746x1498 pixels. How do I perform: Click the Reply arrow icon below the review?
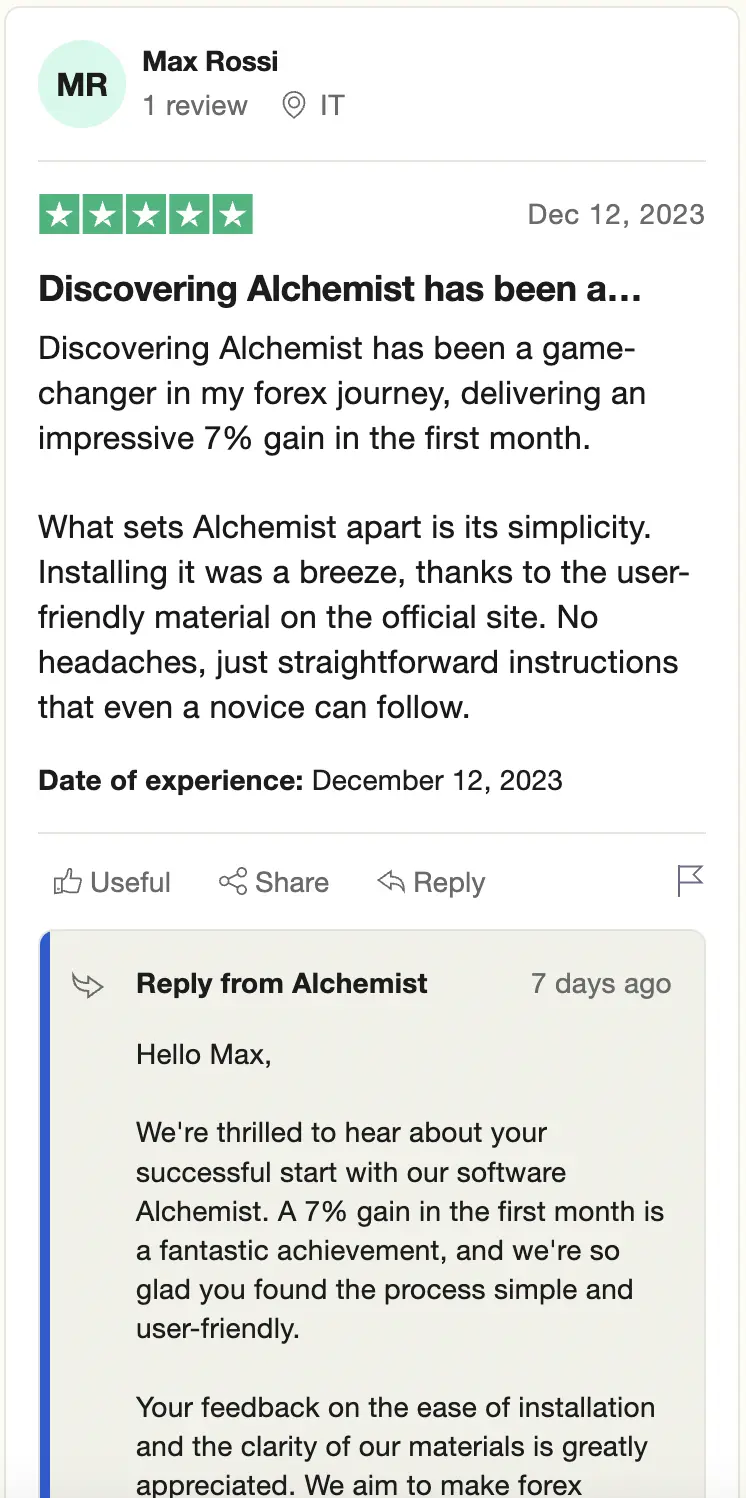pos(391,882)
